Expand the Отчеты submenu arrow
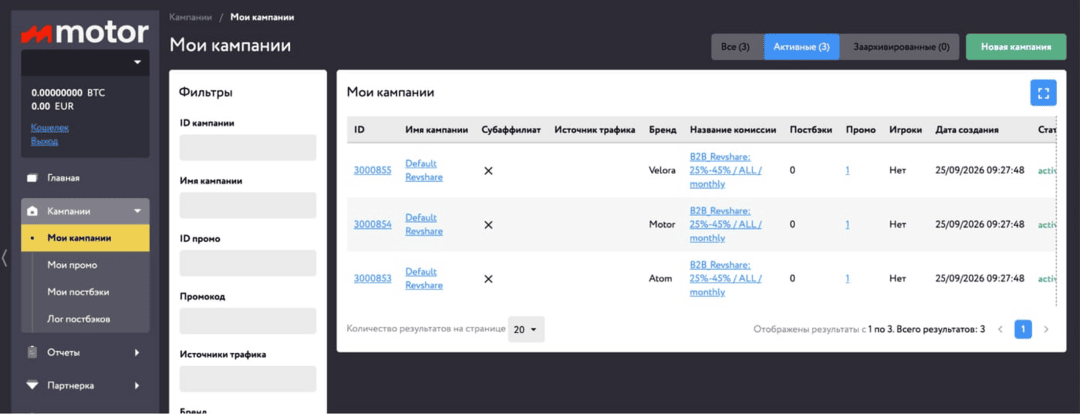1080x414 pixels. click(x=137, y=352)
